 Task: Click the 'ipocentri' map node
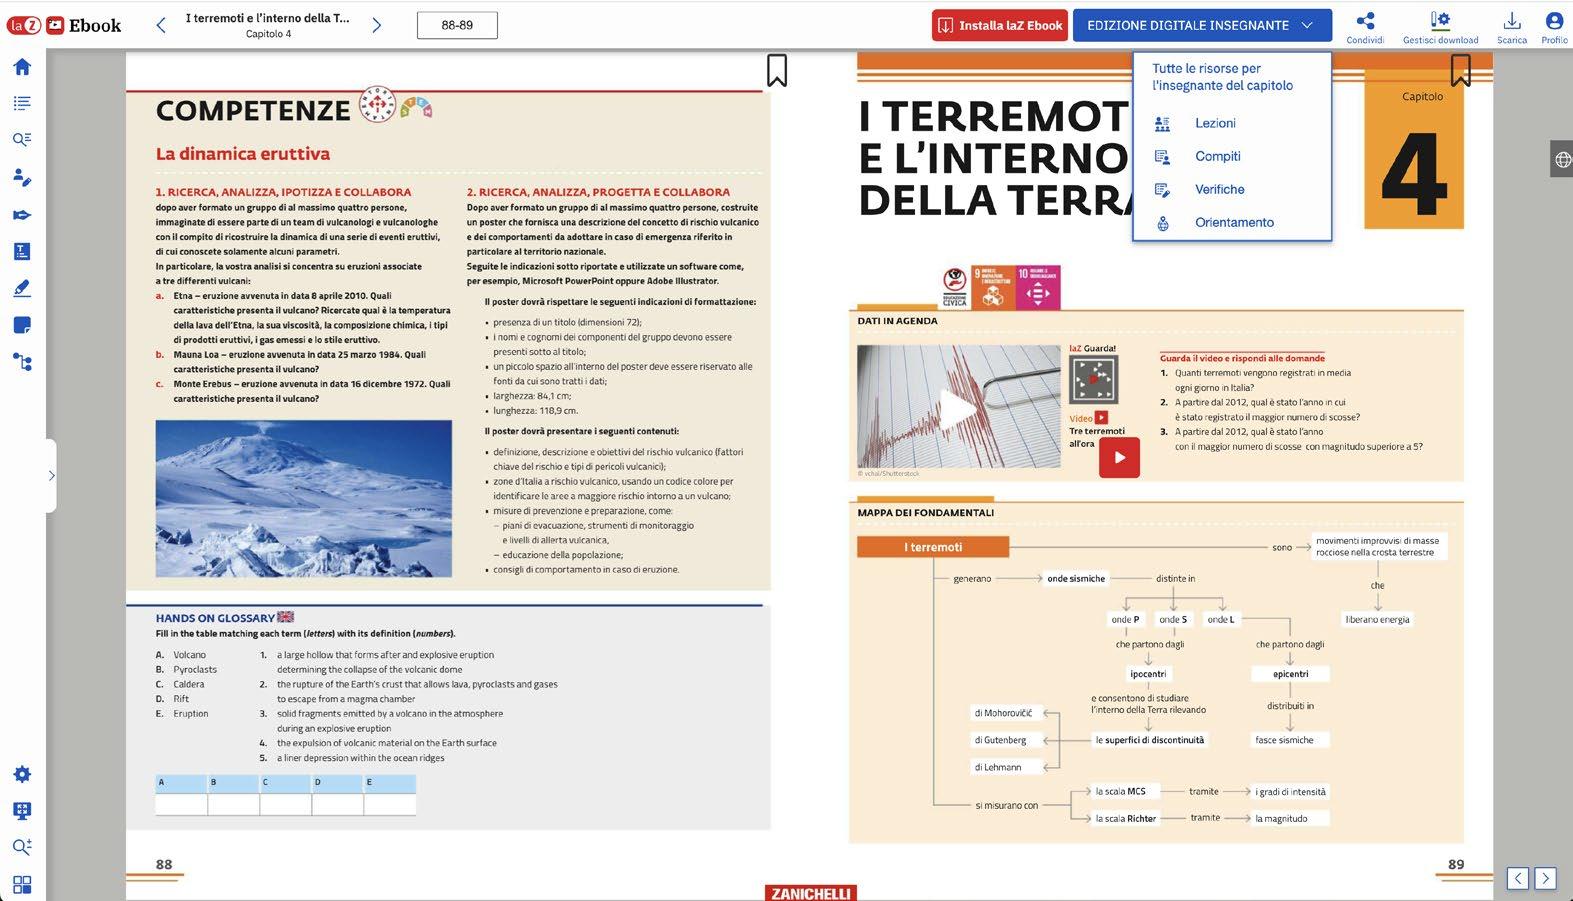[1148, 674]
